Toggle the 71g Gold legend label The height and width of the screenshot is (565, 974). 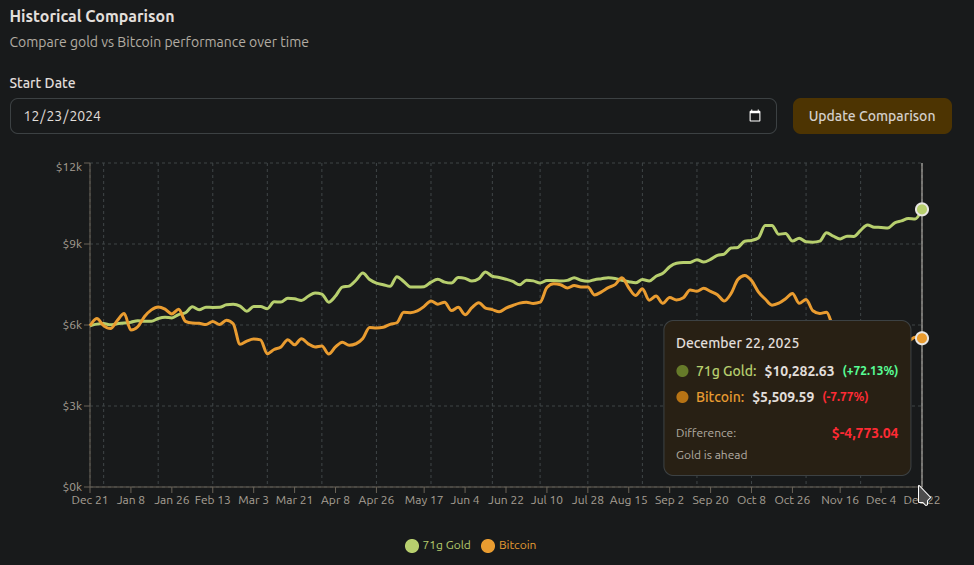click(445, 545)
